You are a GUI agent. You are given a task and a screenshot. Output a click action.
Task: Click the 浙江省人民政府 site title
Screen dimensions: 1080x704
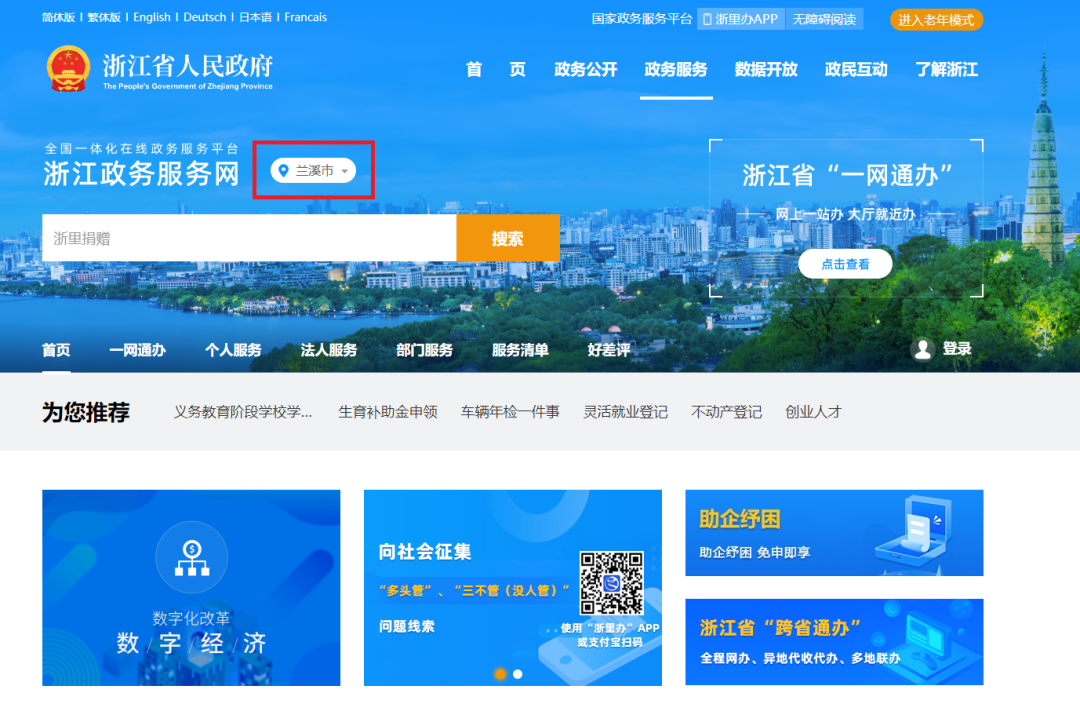(x=187, y=66)
